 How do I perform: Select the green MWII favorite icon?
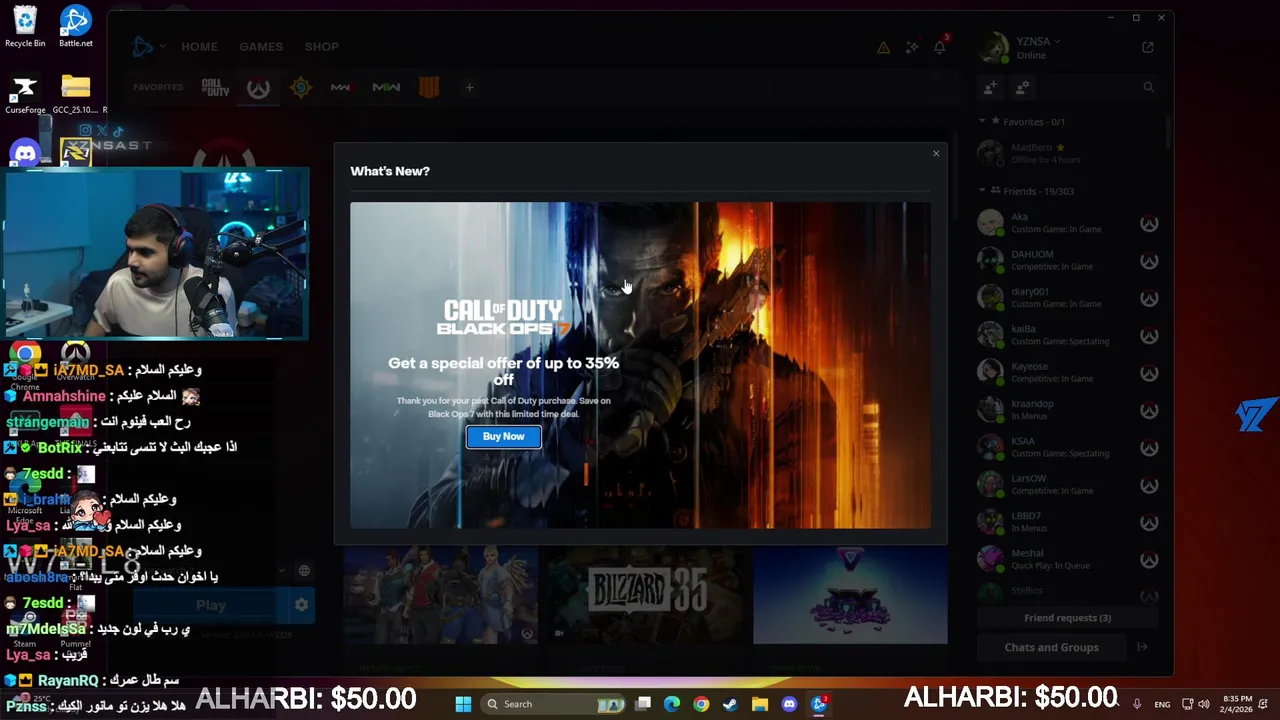coord(385,87)
